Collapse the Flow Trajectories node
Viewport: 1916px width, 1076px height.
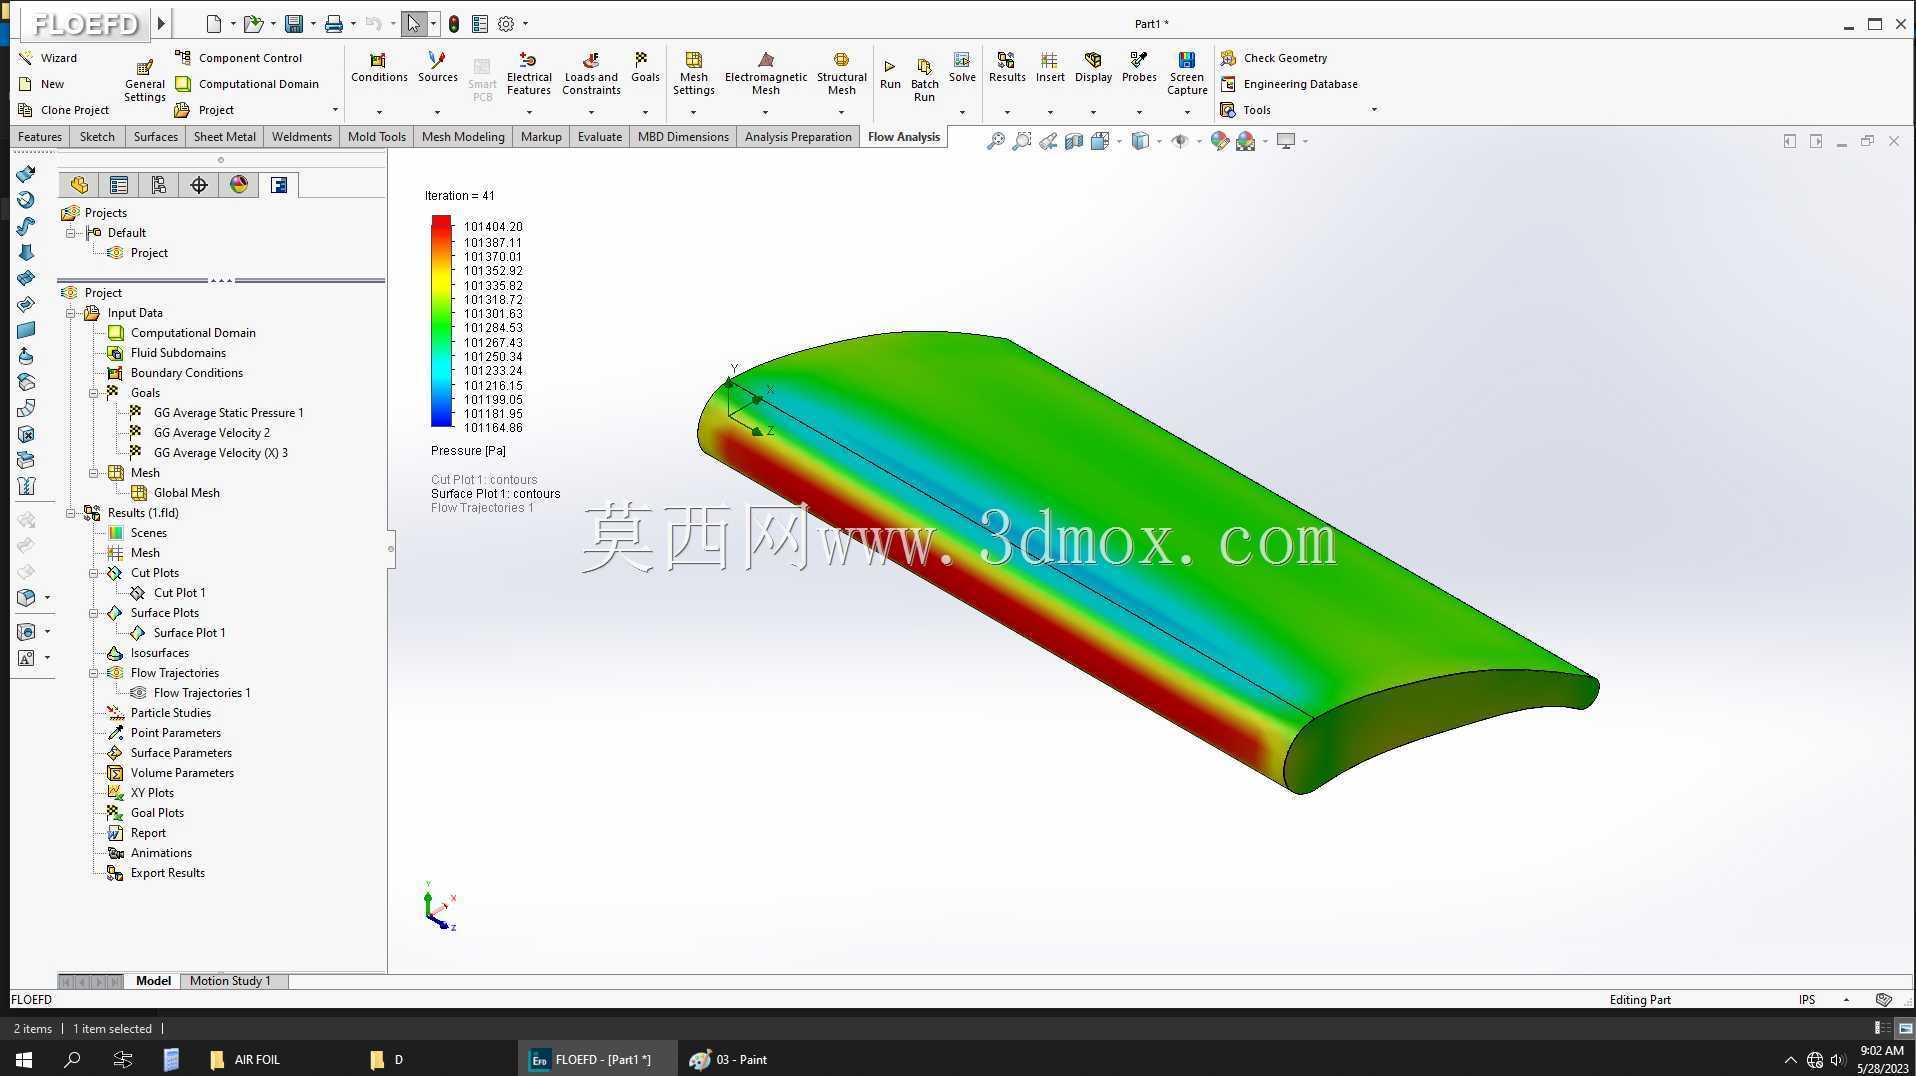(94, 673)
